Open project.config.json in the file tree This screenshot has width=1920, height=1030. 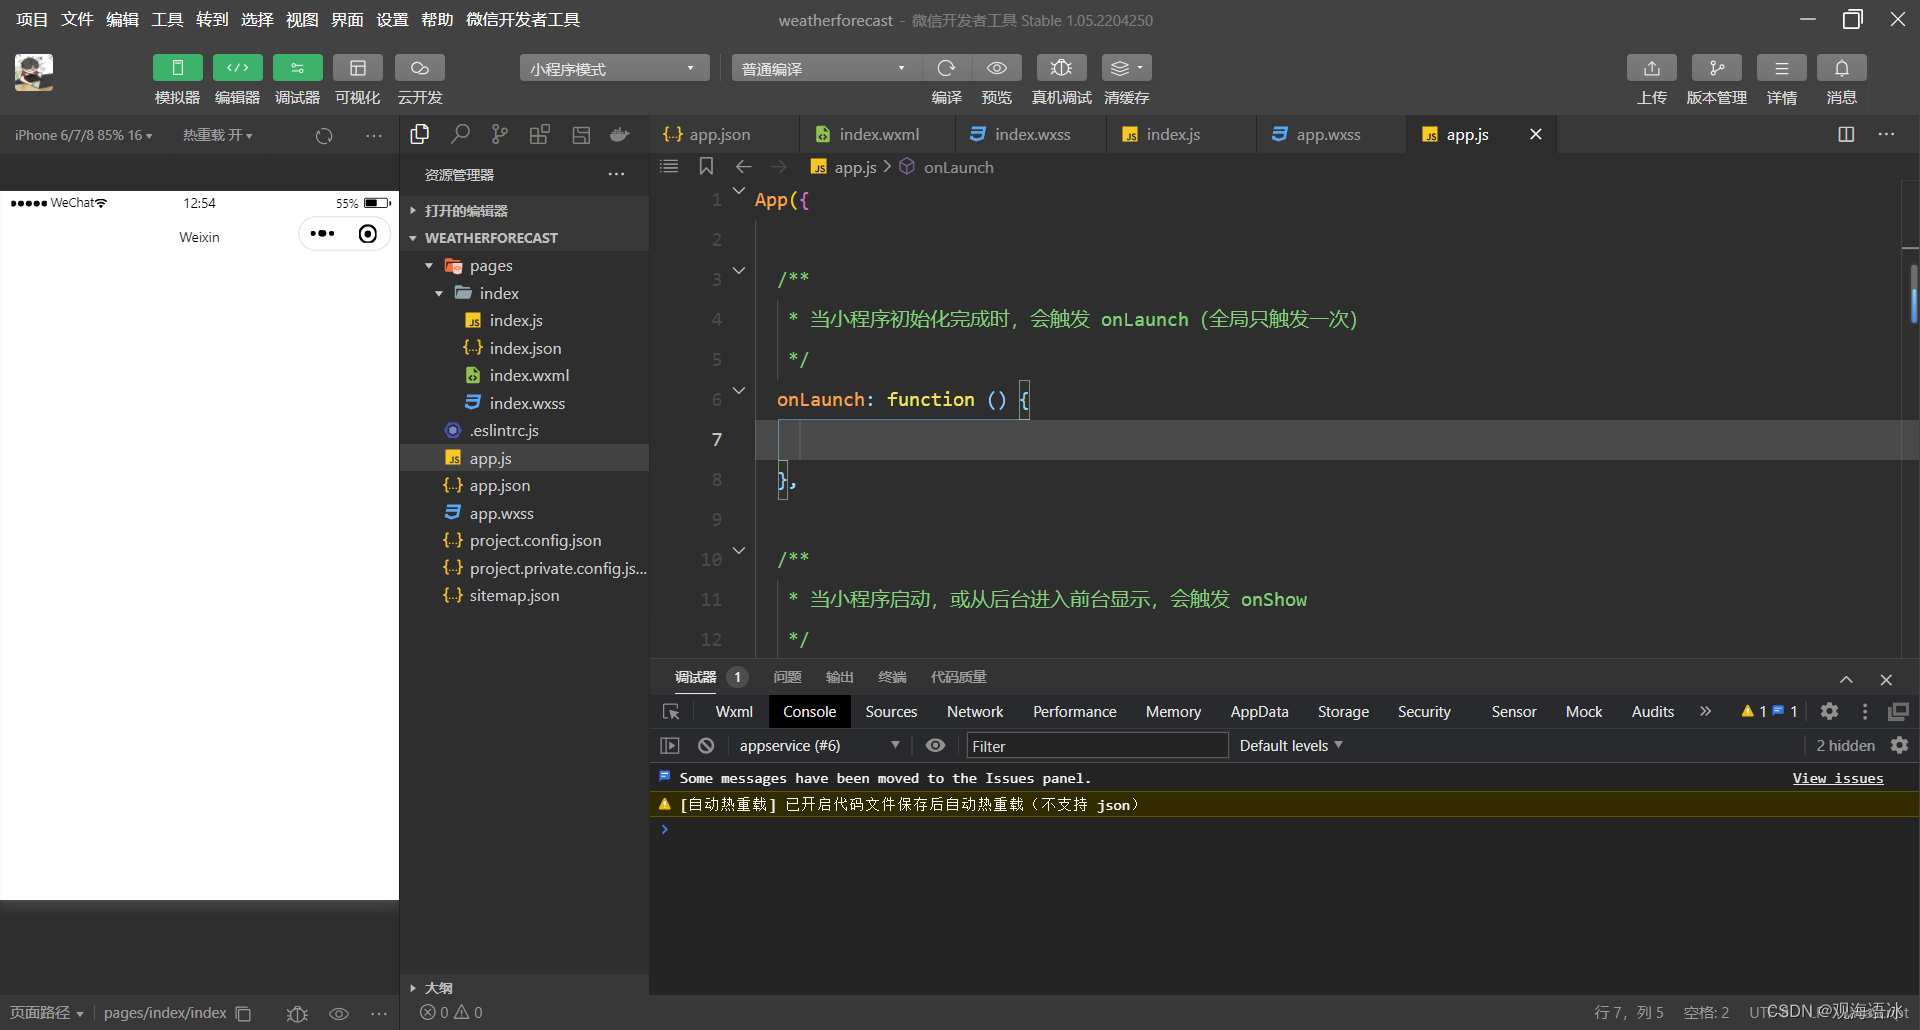point(524,540)
